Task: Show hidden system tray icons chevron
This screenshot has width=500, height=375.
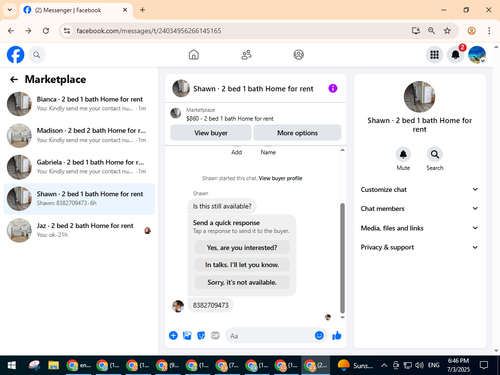Action: coord(384,365)
